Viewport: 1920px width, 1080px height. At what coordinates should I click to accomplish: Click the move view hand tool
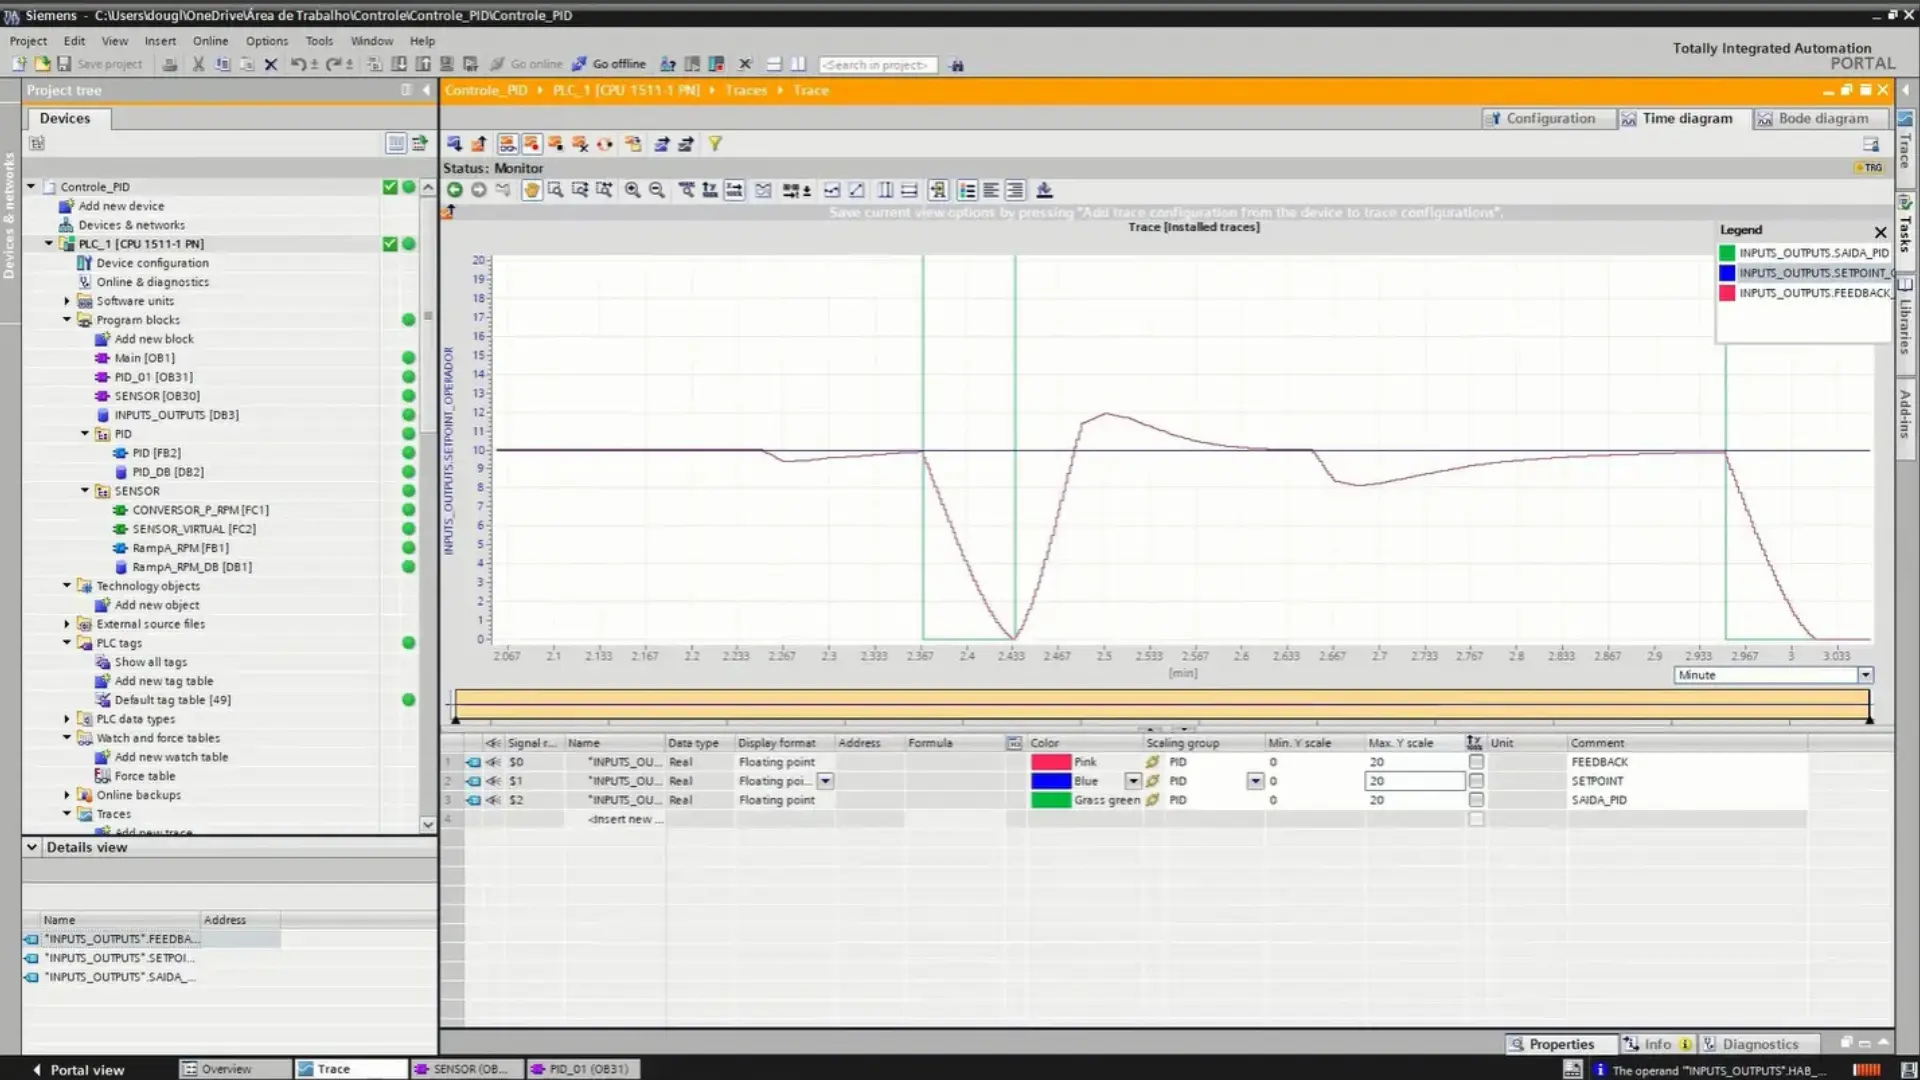(531, 190)
